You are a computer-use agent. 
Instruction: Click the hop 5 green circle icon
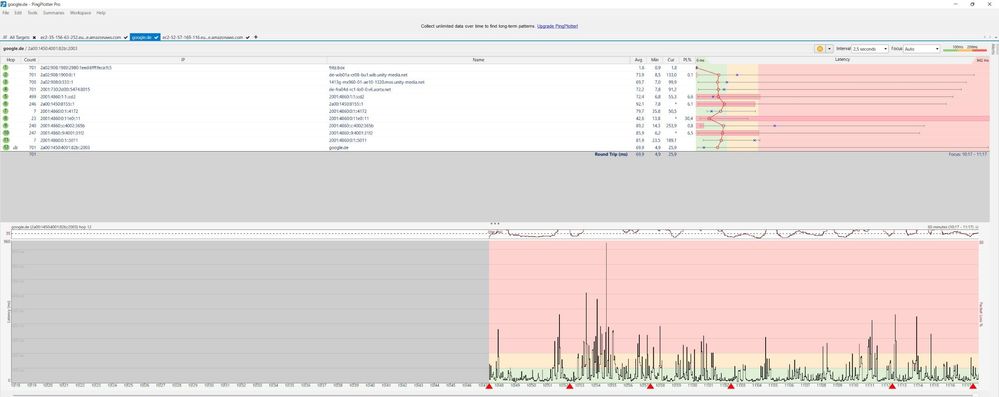[x=6, y=96]
